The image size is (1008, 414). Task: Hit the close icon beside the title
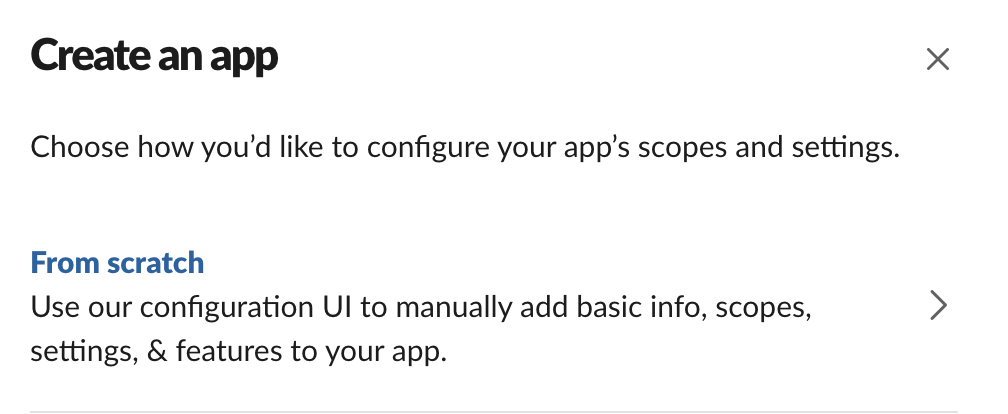coord(937,60)
